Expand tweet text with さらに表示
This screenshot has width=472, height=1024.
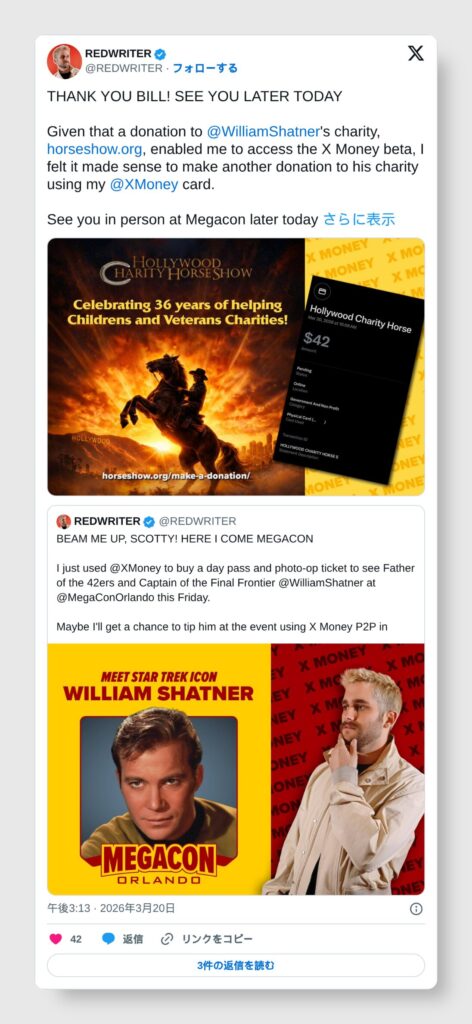pyautogui.click(x=359, y=219)
